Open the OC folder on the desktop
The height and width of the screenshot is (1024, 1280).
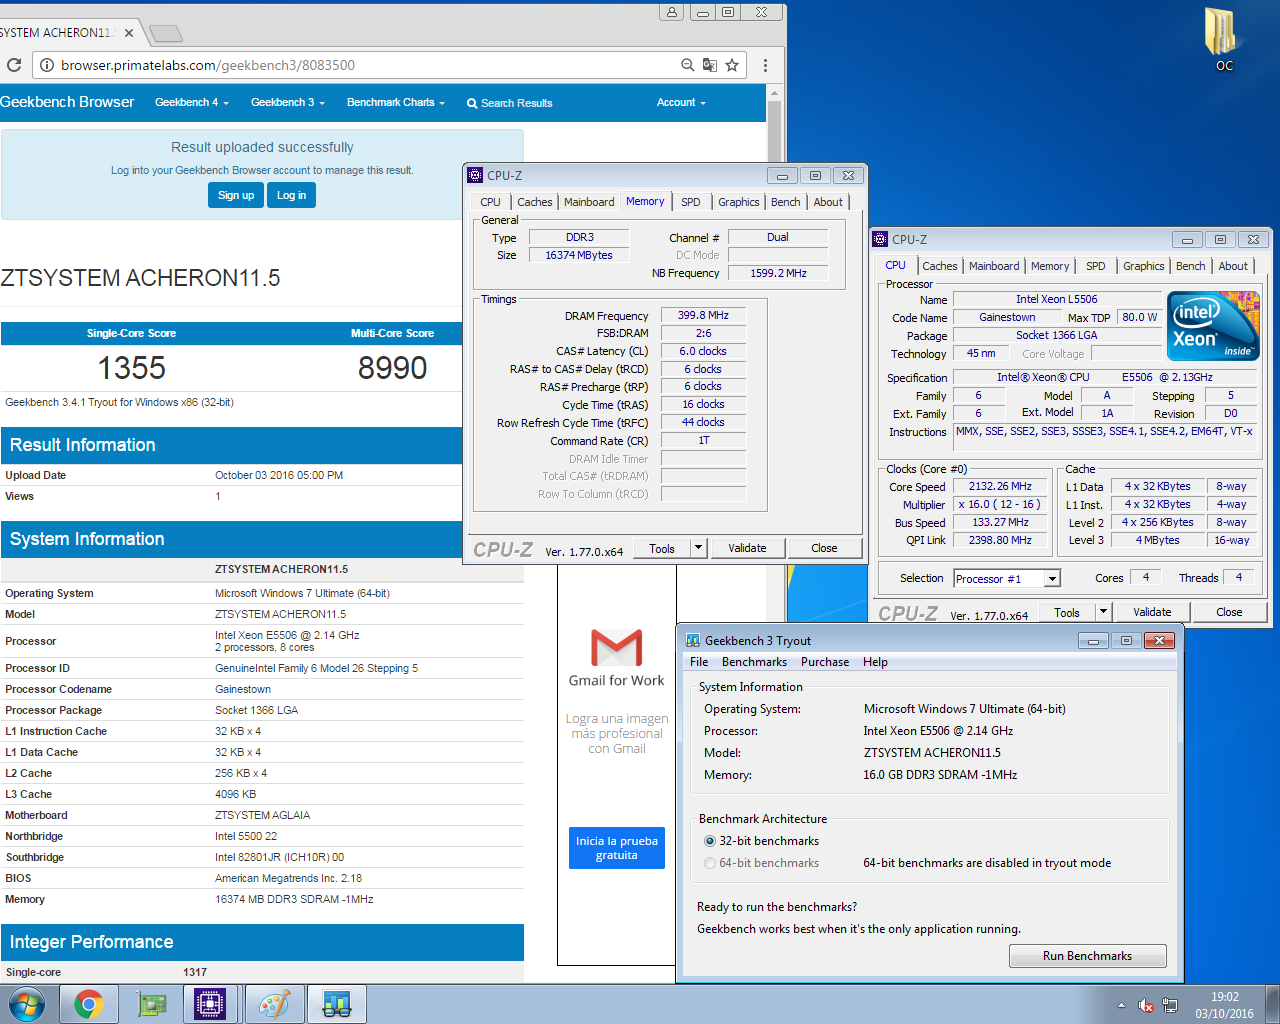tap(1224, 40)
